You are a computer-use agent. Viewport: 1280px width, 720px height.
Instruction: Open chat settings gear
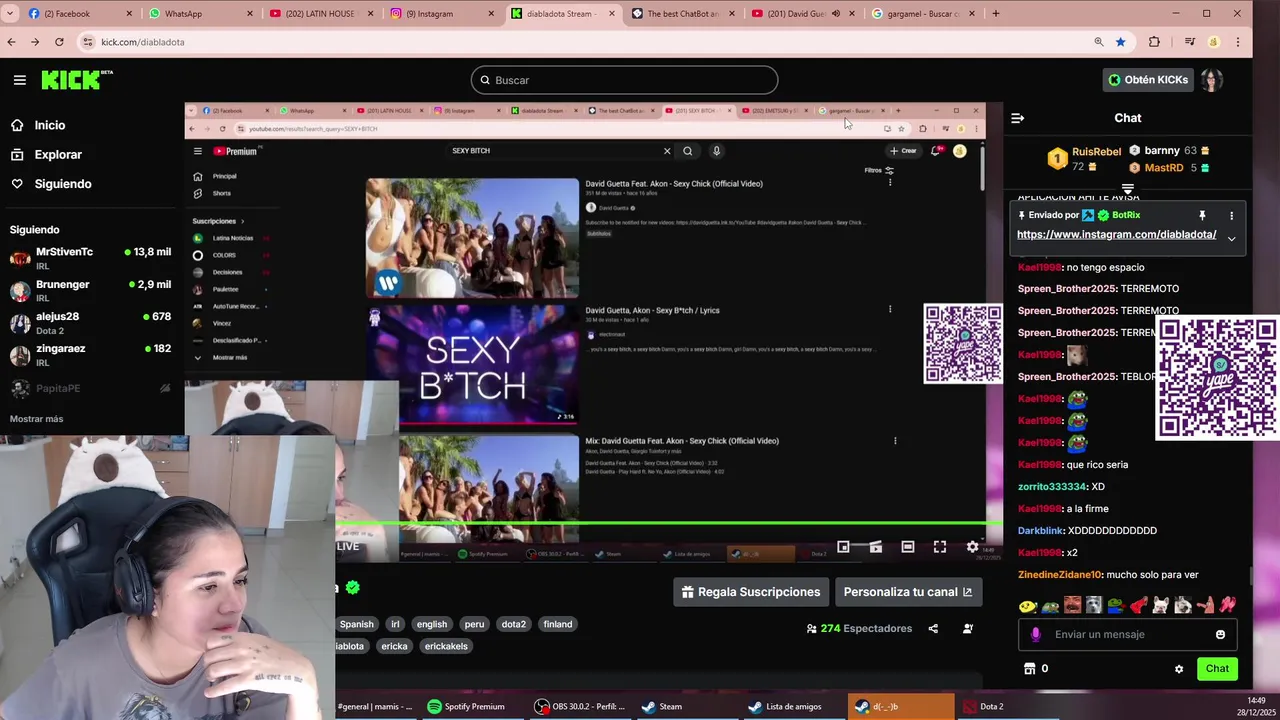point(1179,669)
